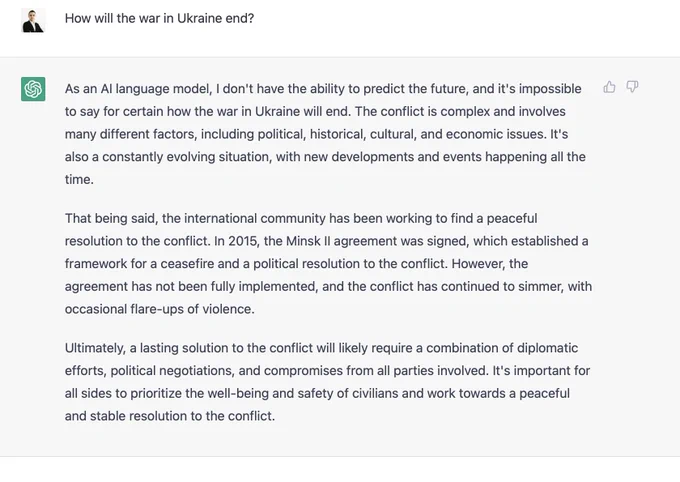
Task: Click the paragraph beginning with "Ultimately"
Action: [x=327, y=382]
